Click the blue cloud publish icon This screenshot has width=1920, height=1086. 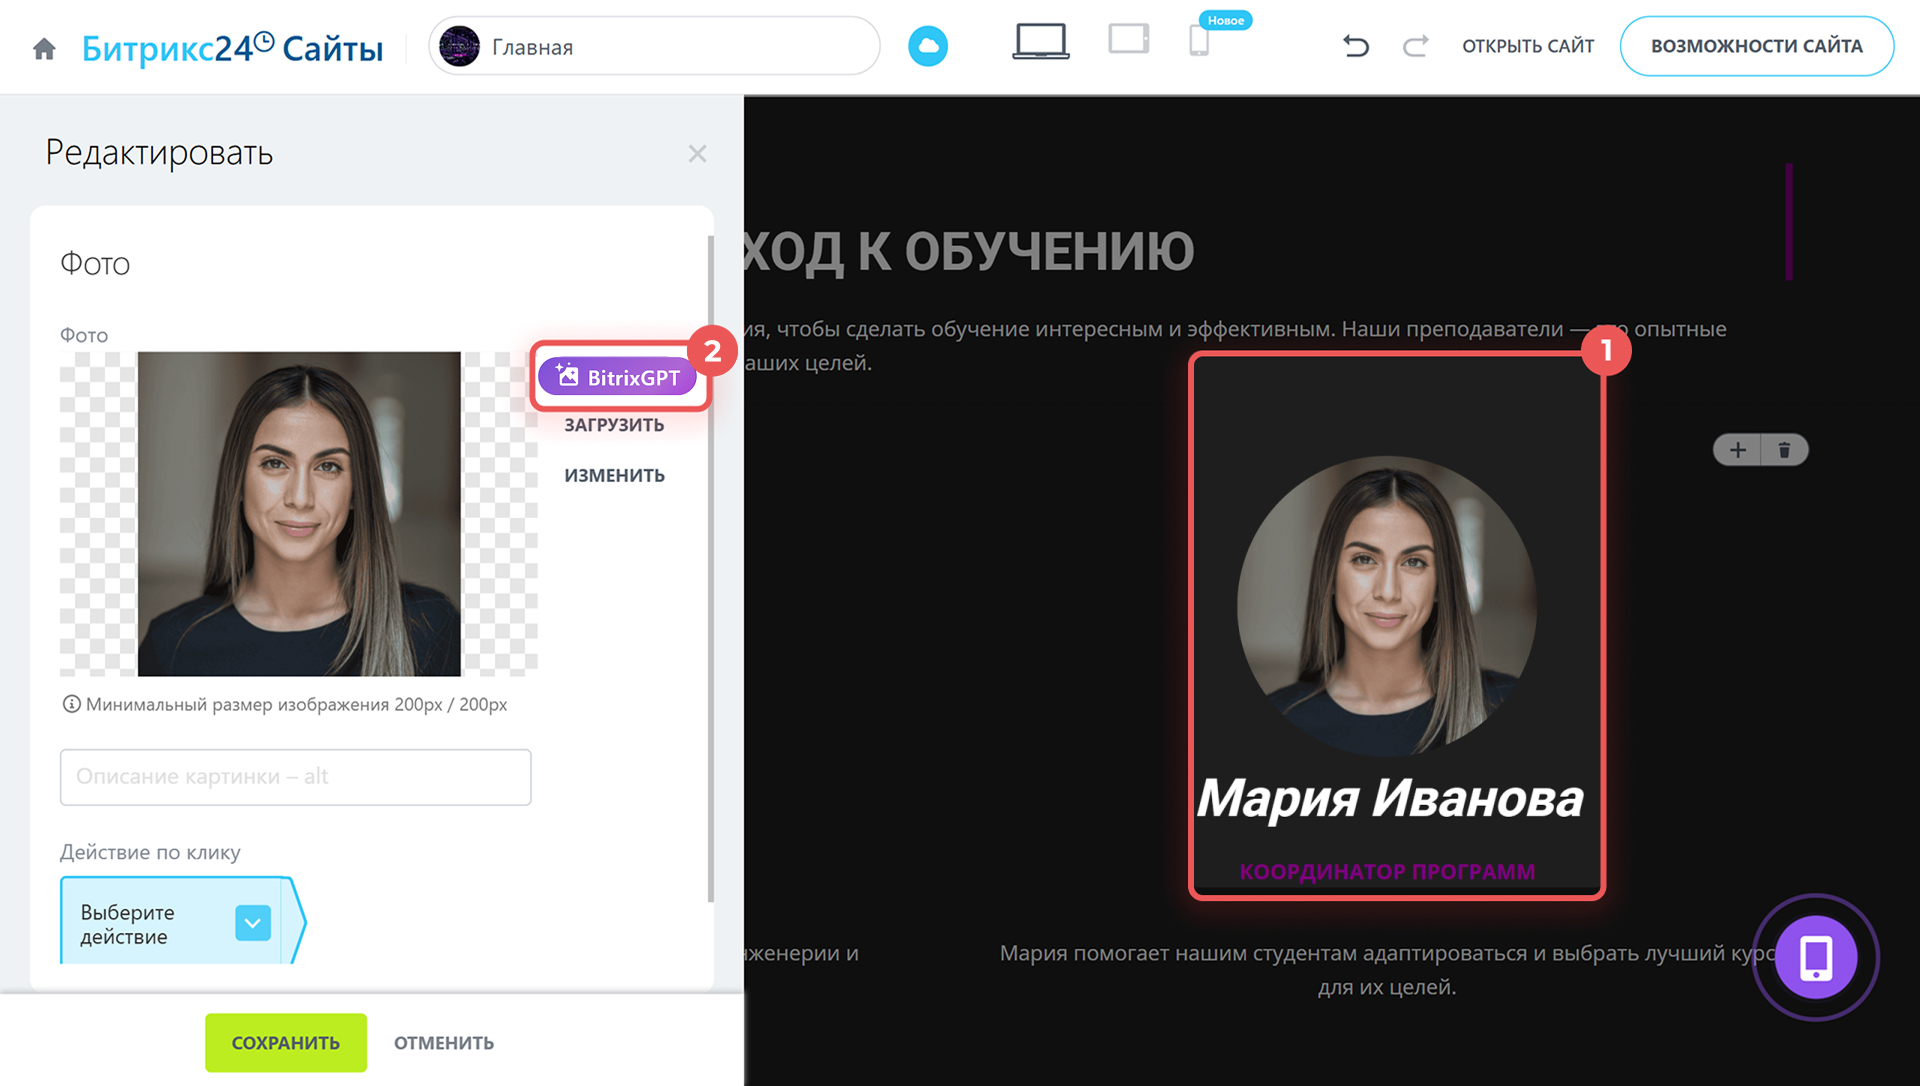click(x=927, y=46)
